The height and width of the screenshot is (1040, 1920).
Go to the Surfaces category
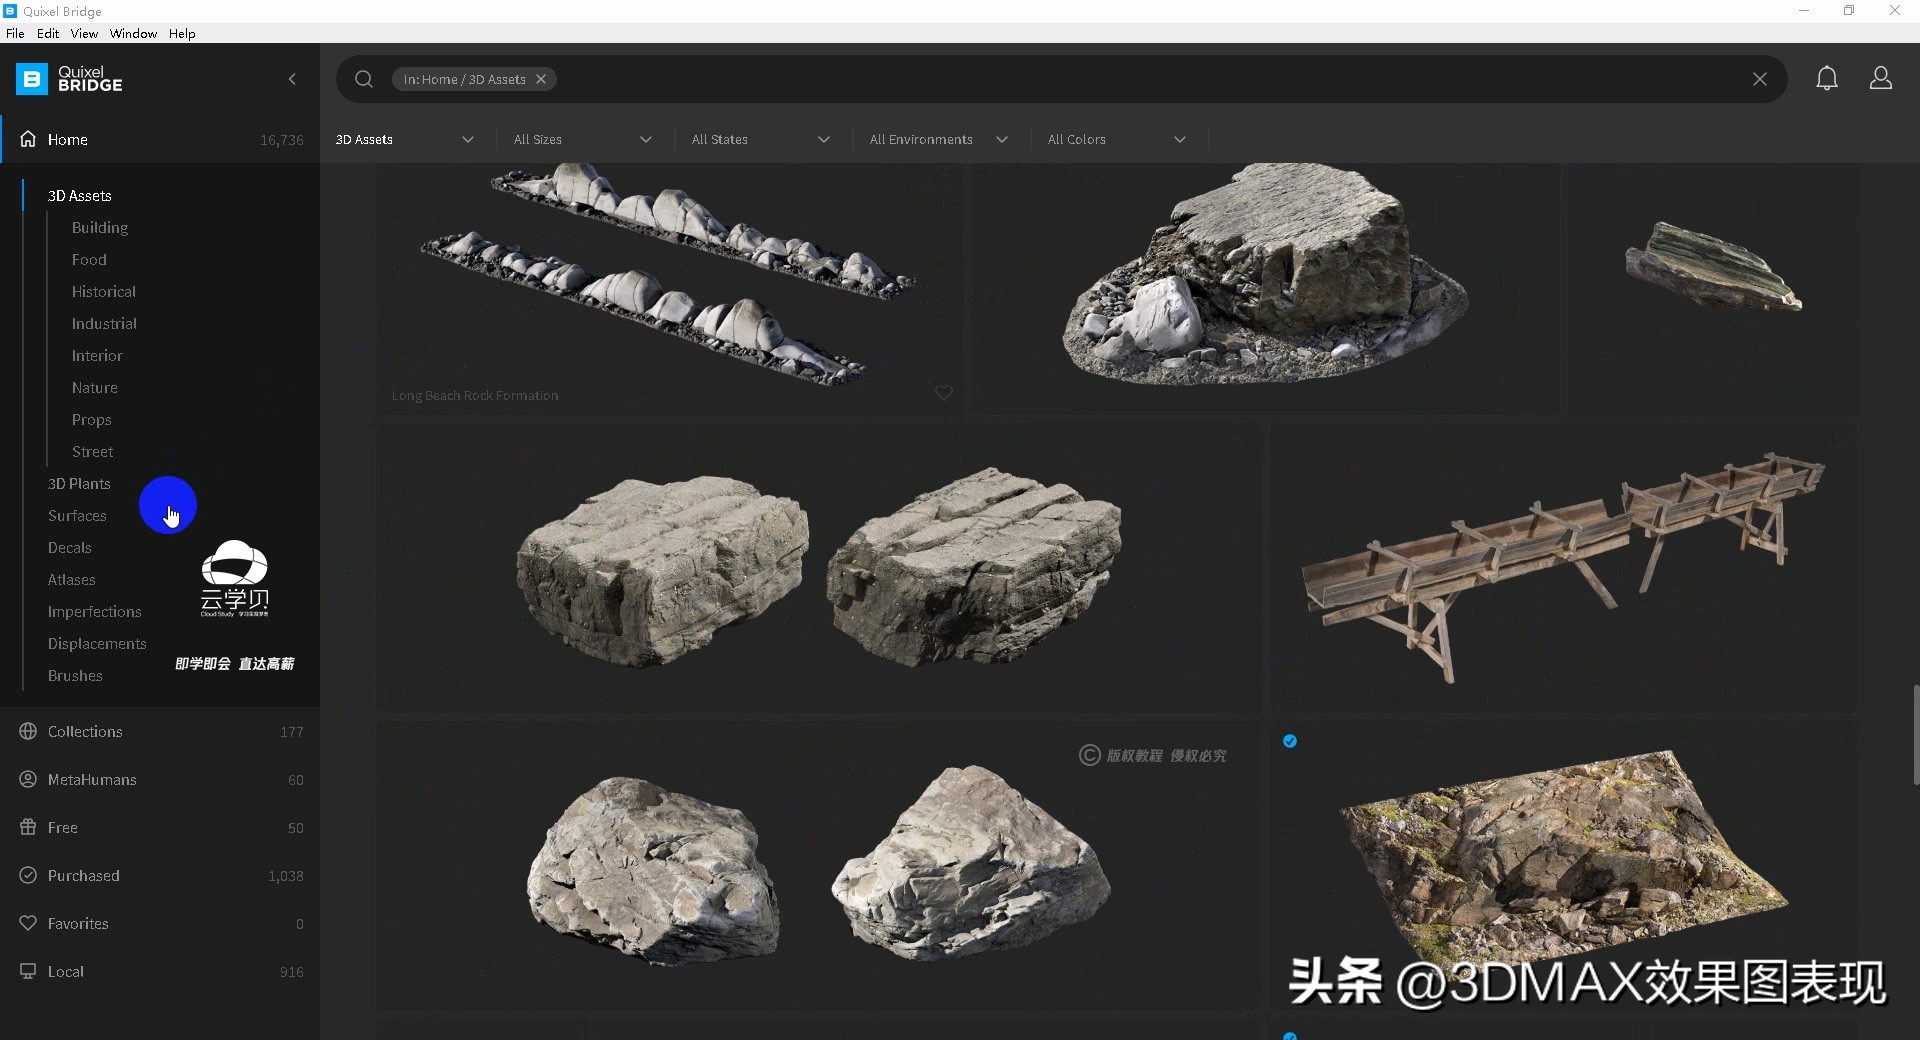(77, 516)
